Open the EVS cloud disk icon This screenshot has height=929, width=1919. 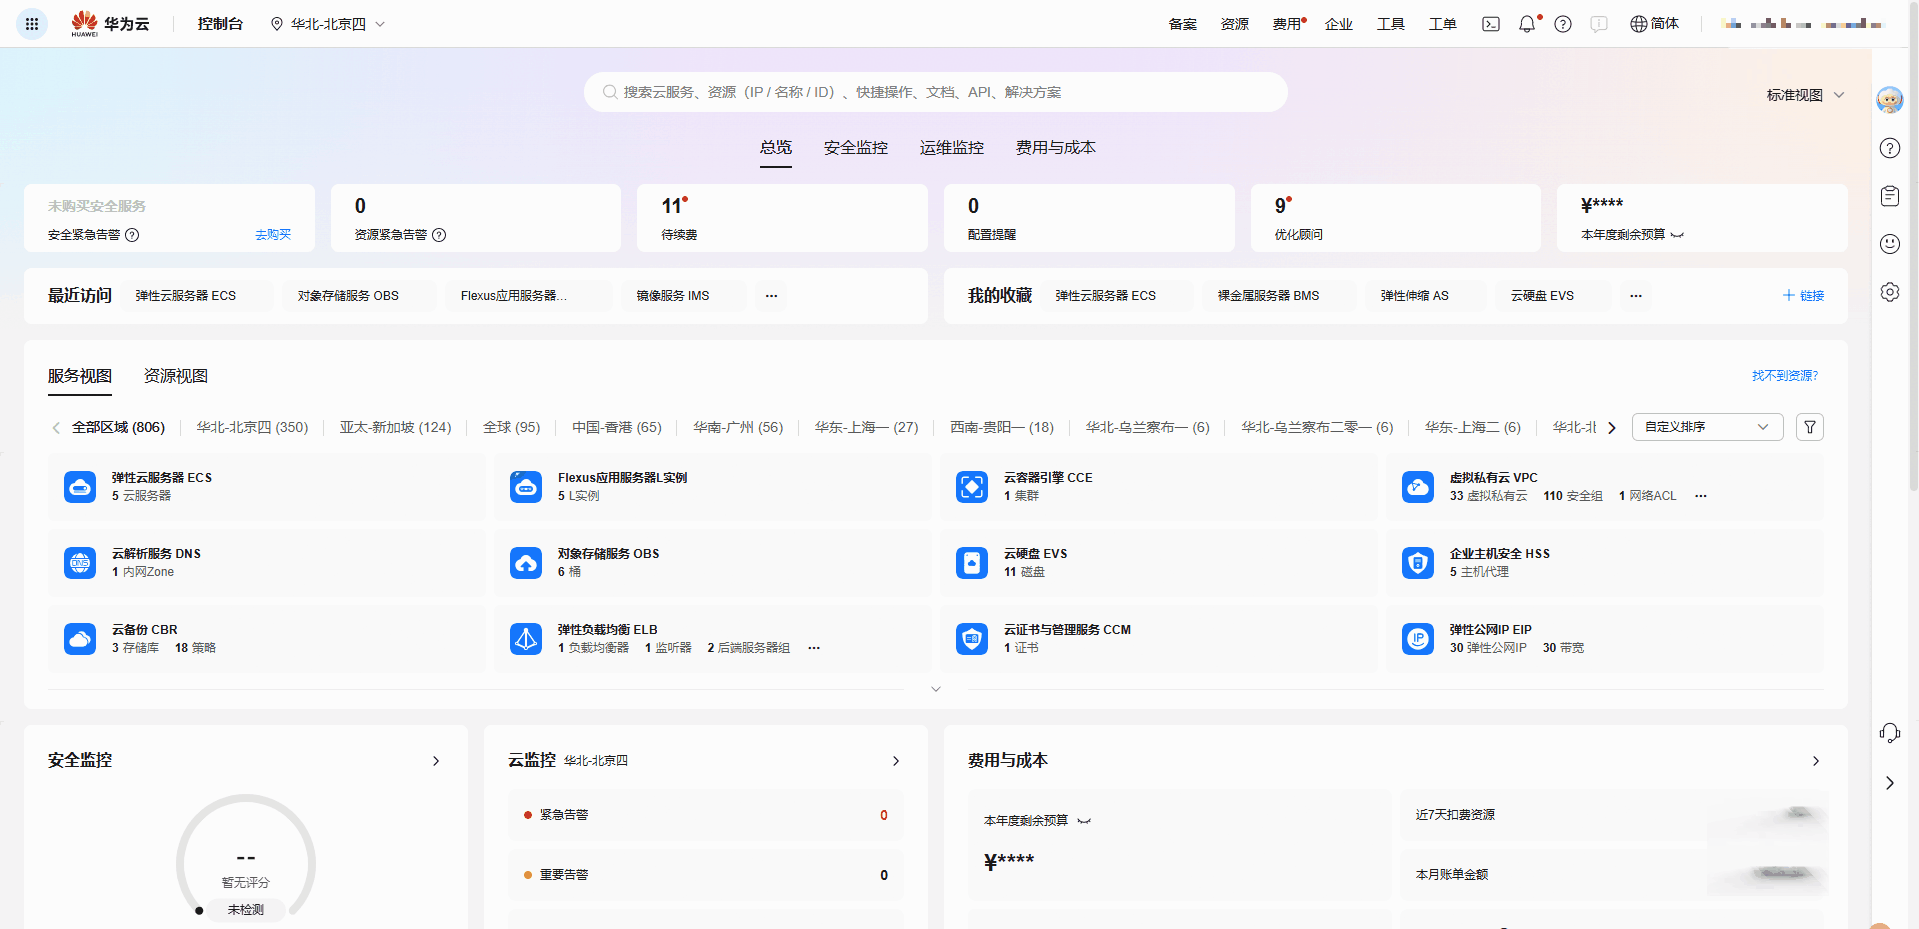(972, 563)
